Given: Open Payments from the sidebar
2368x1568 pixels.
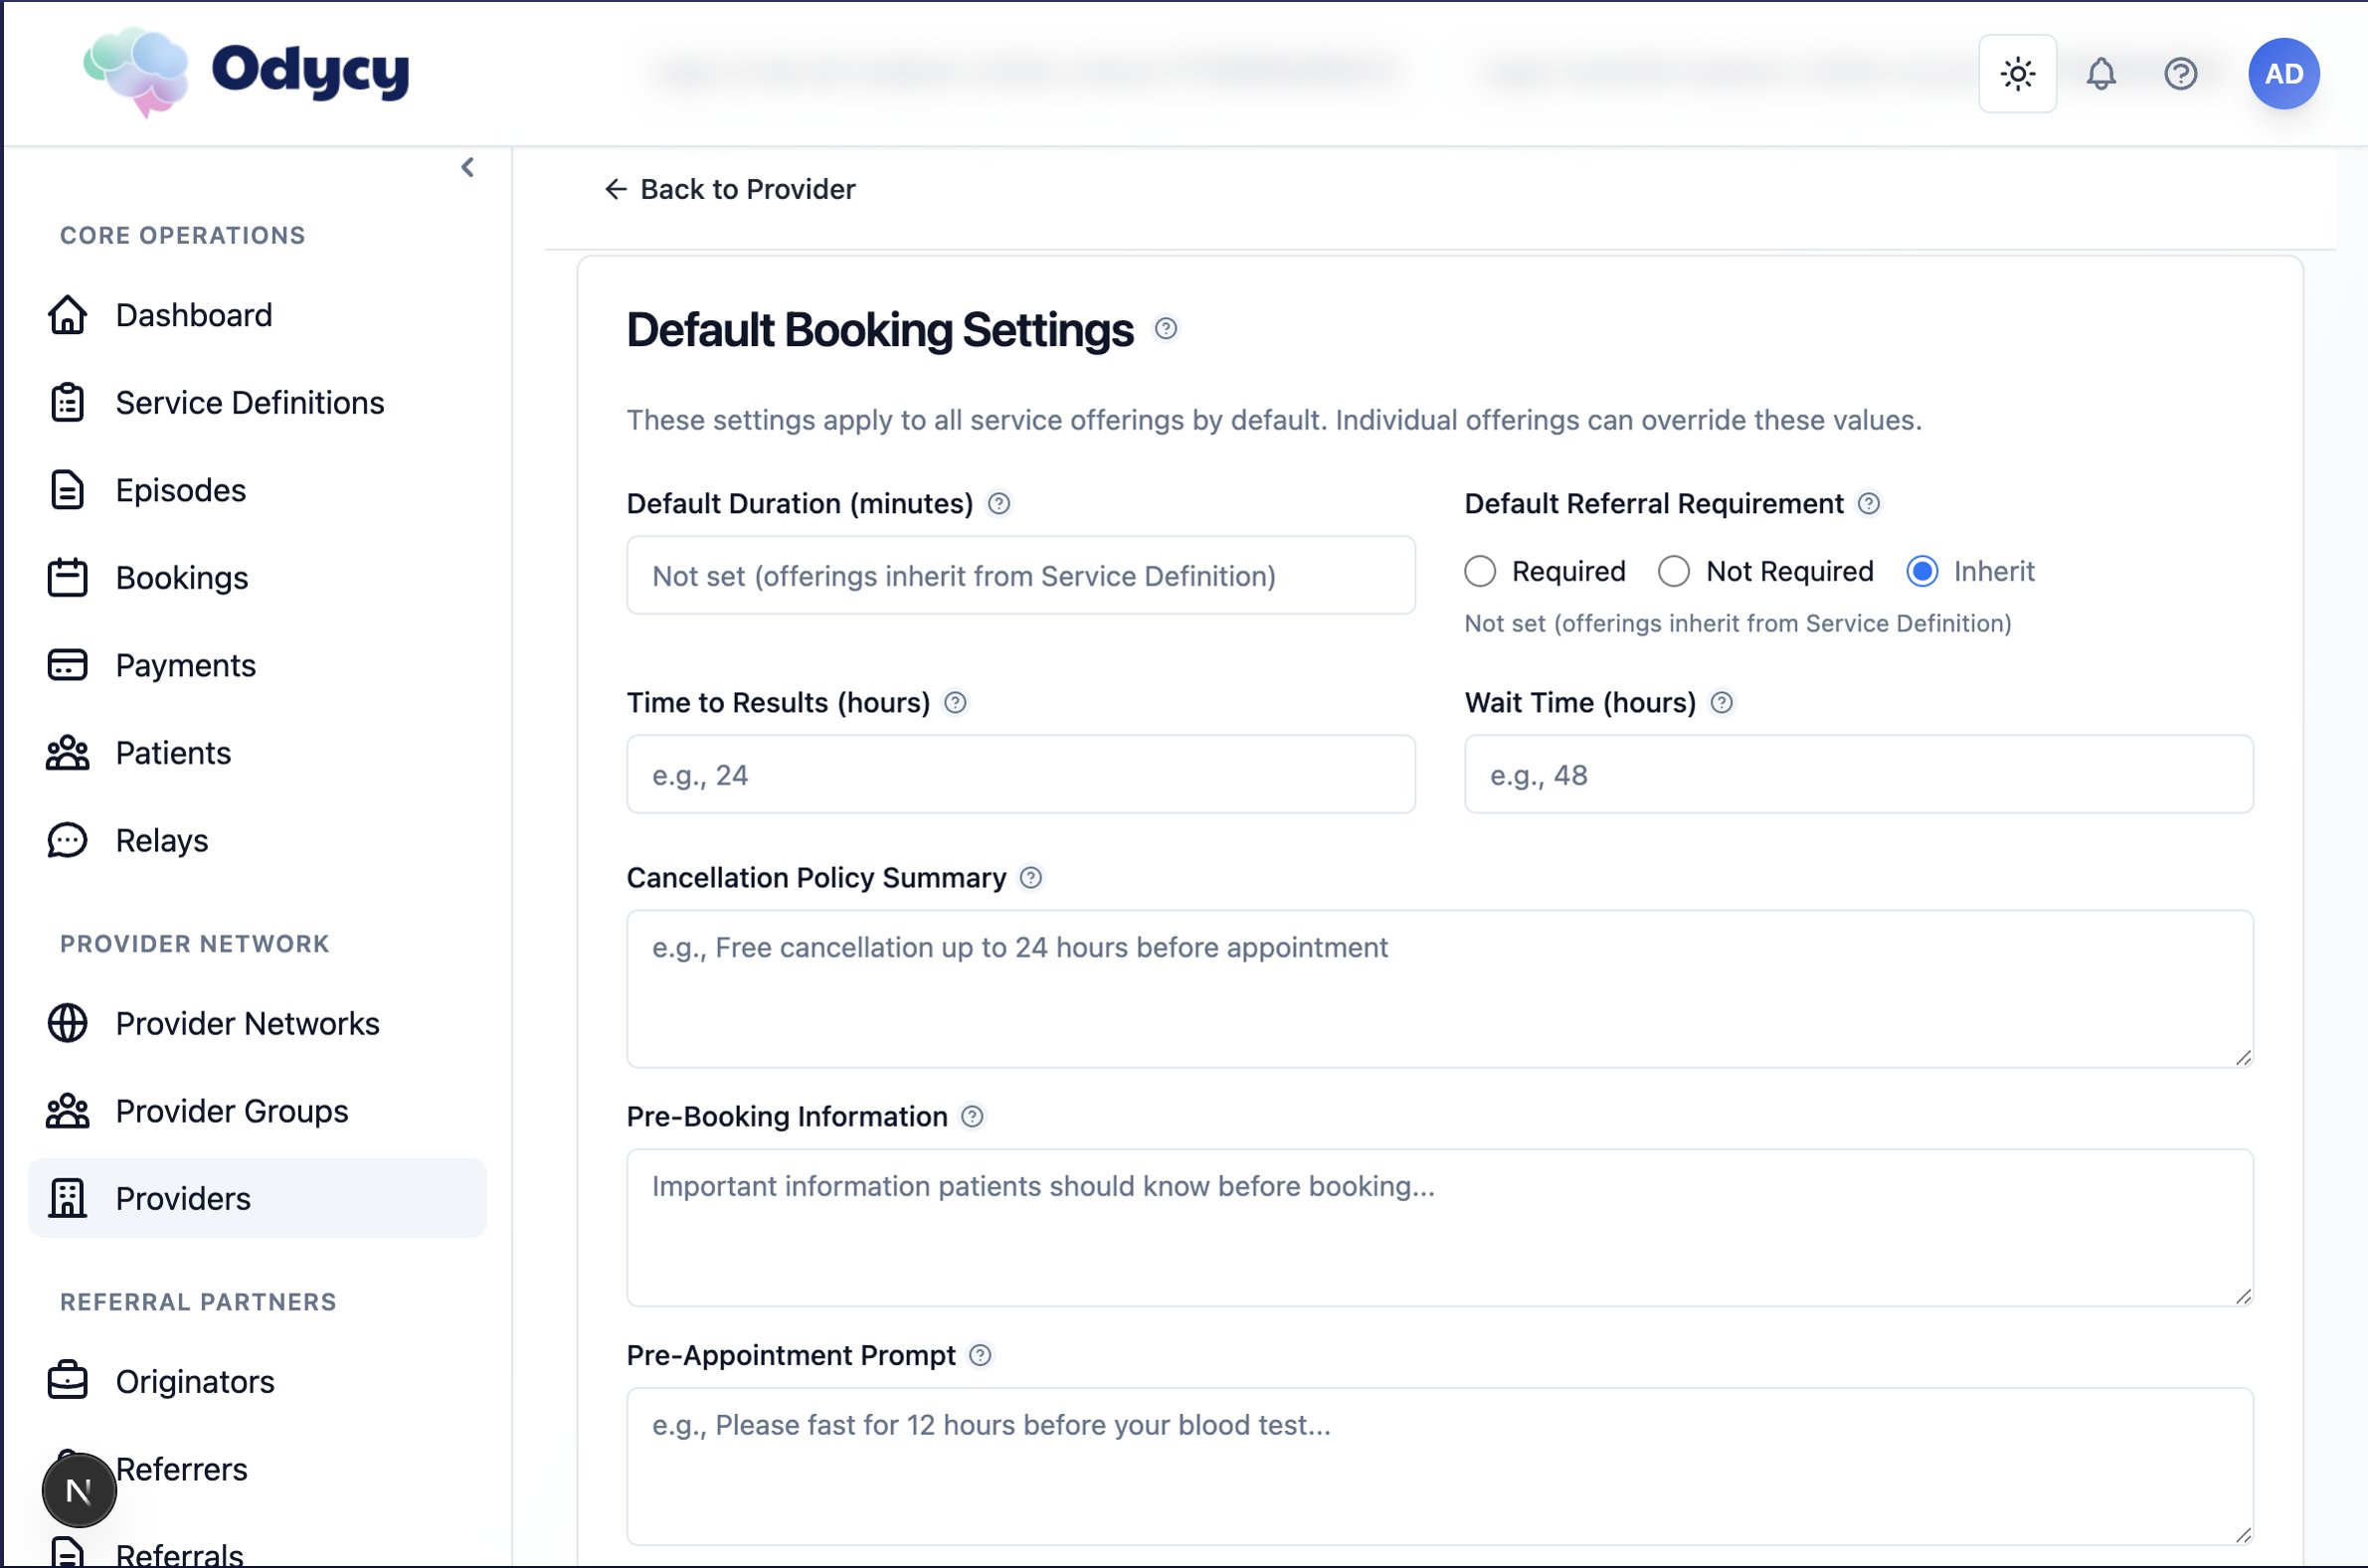Looking at the screenshot, I should [x=185, y=665].
